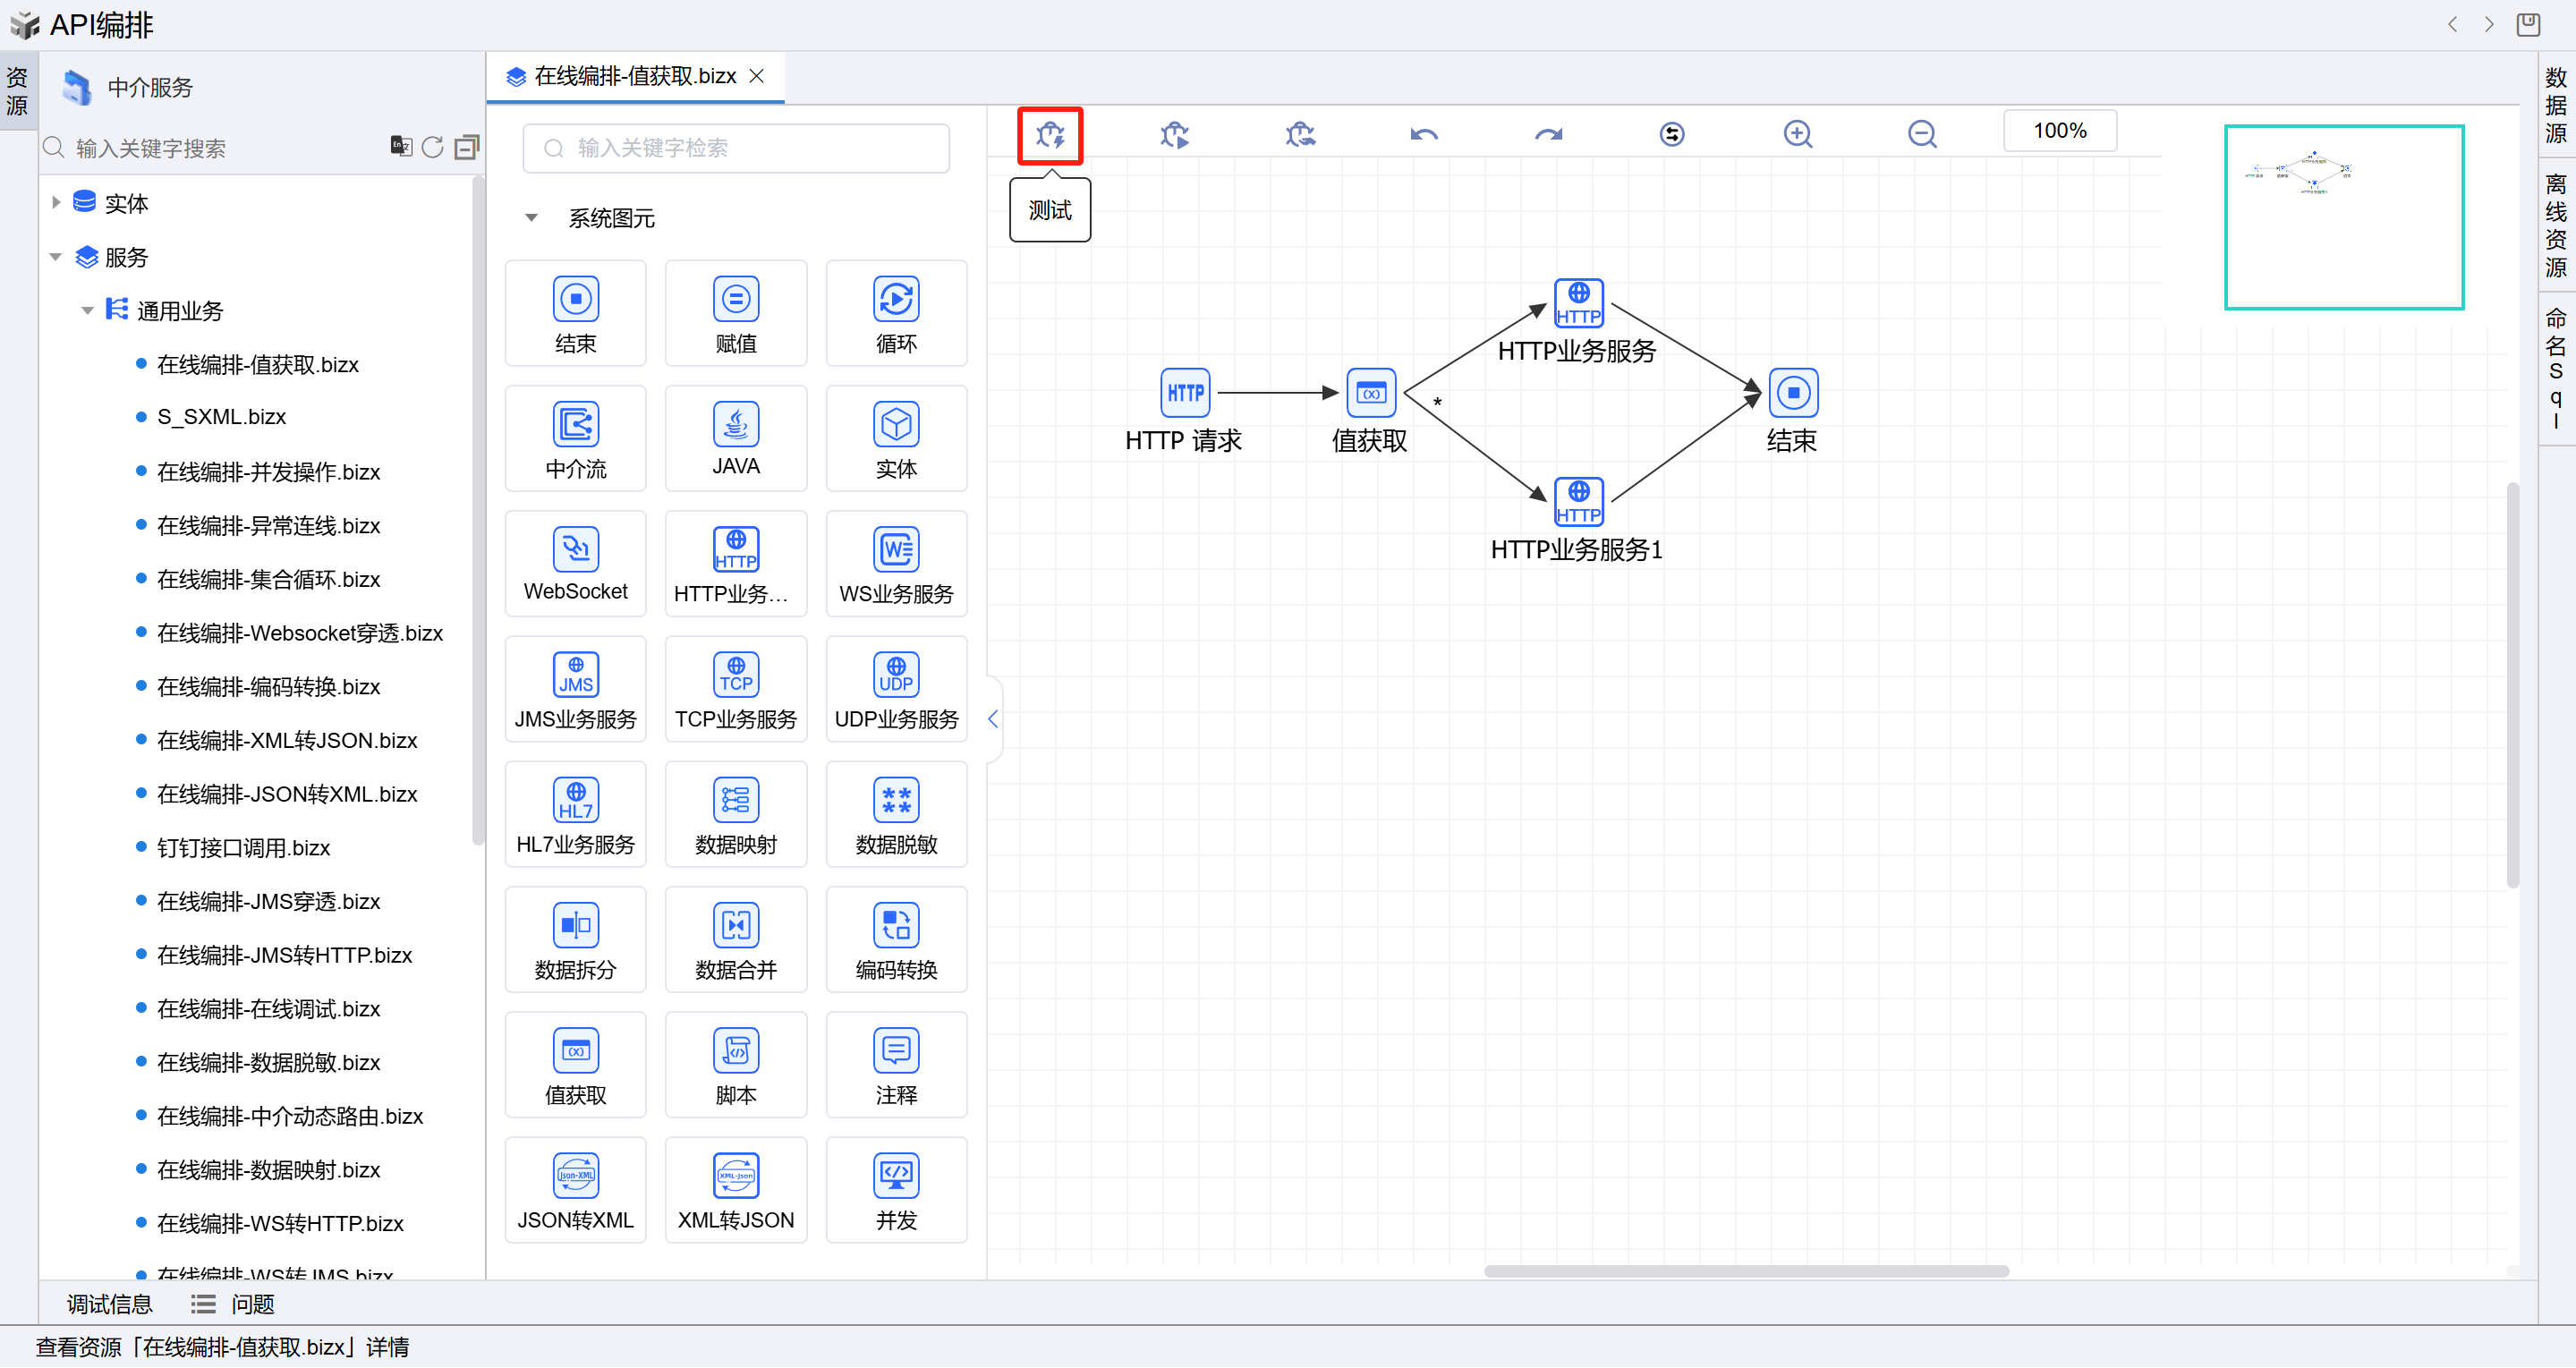Open 在线编排-数据映射.bizx in tree
This screenshot has width=2576, height=1368.
point(268,1170)
